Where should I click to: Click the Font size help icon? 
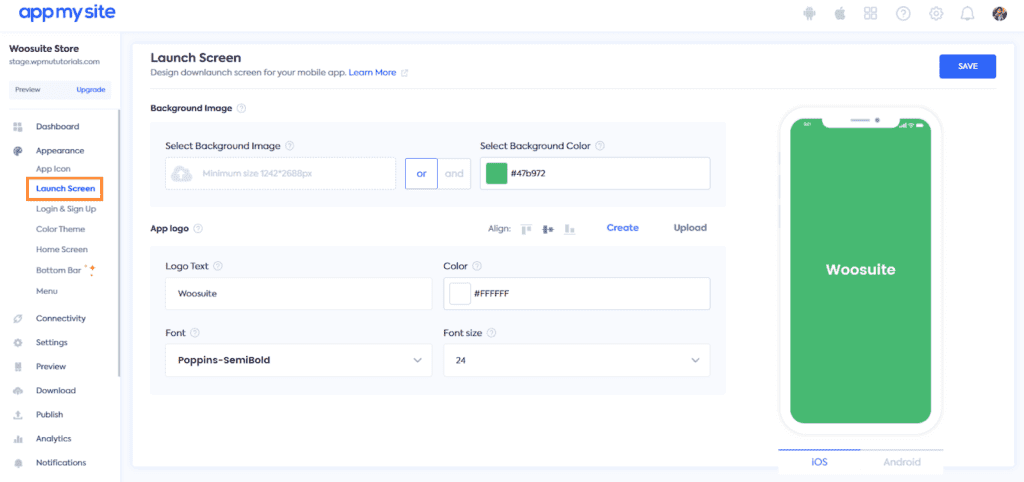point(492,333)
